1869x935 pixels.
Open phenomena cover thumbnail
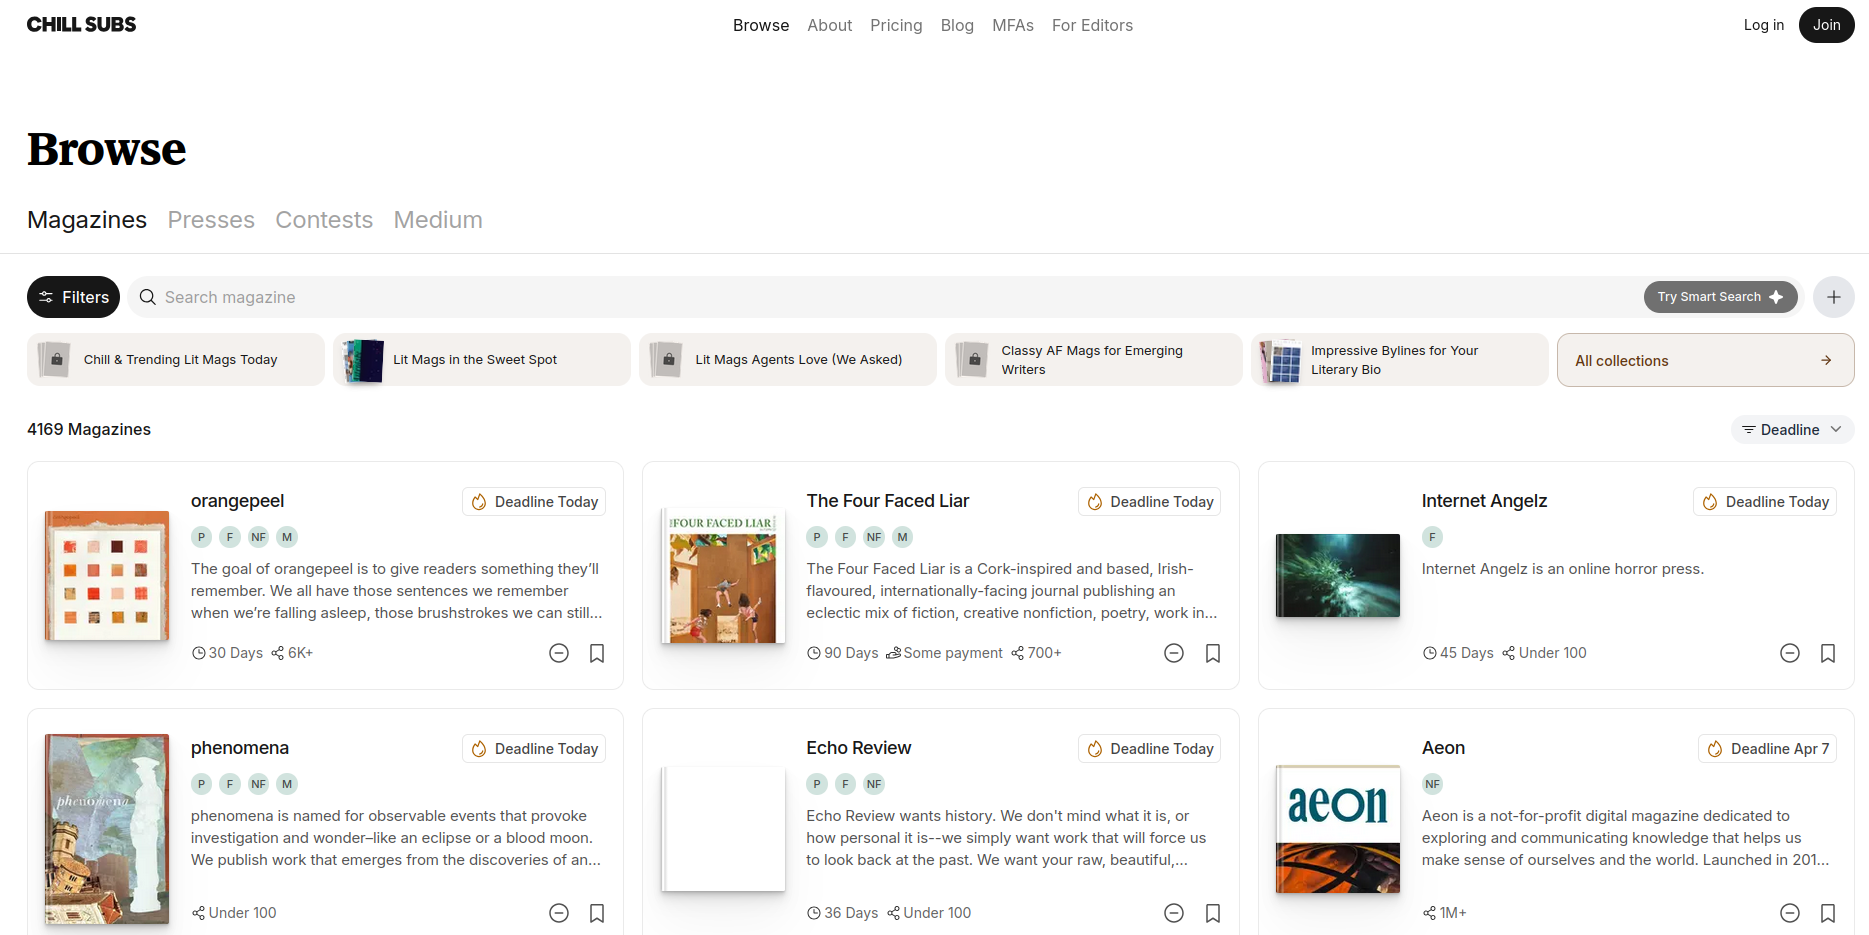click(107, 830)
